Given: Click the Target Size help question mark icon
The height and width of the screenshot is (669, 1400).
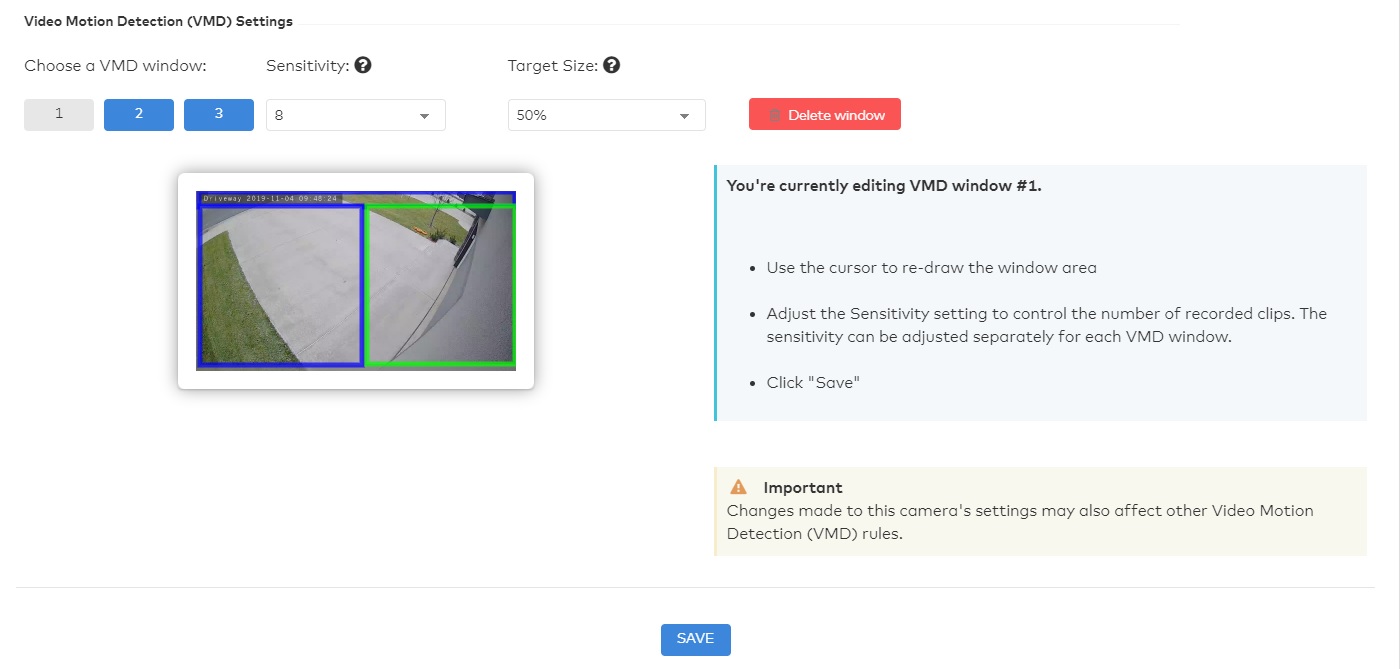Looking at the screenshot, I should click(611, 66).
